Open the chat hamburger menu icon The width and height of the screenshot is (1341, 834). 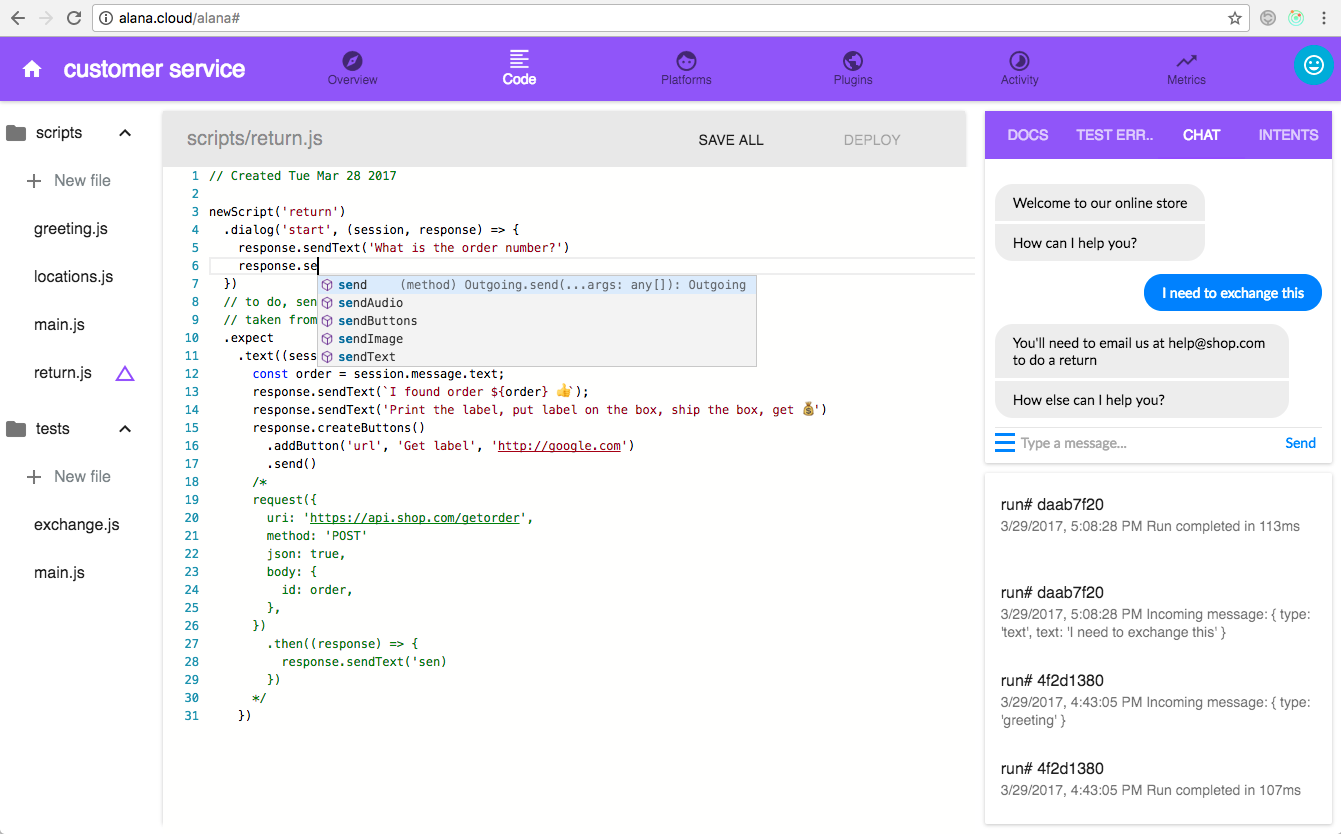[1005, 443]
